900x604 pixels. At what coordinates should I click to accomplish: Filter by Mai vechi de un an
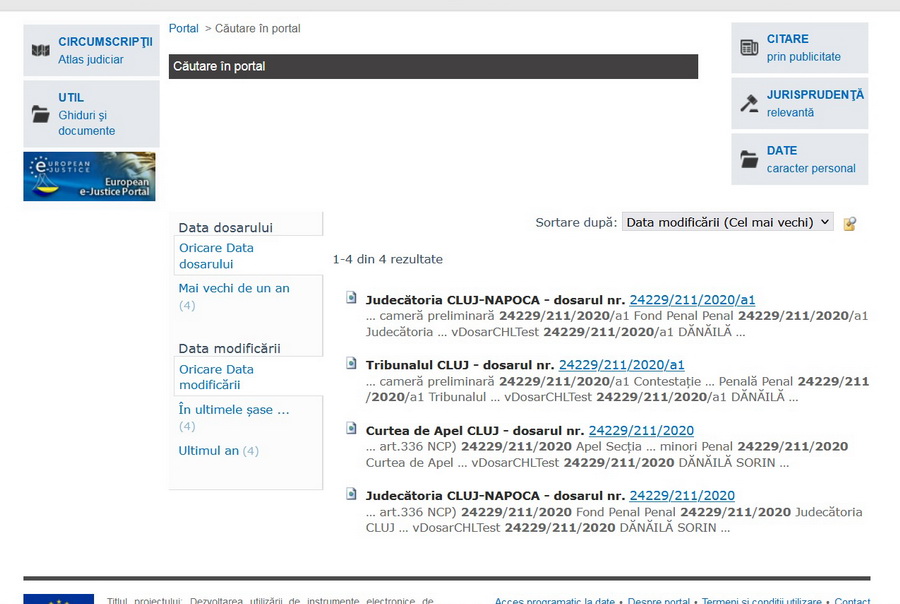tap(234, 288)
